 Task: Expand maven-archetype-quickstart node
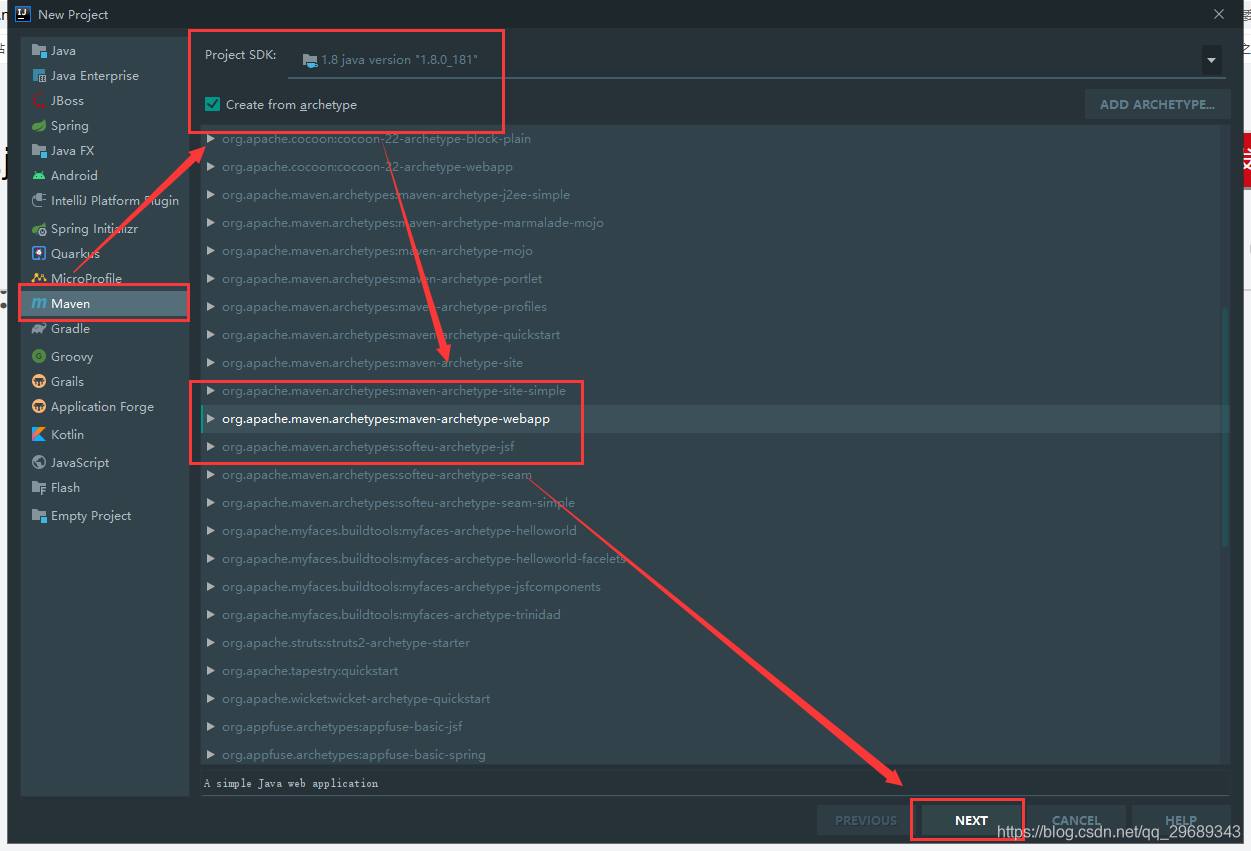tap(210, 335)
